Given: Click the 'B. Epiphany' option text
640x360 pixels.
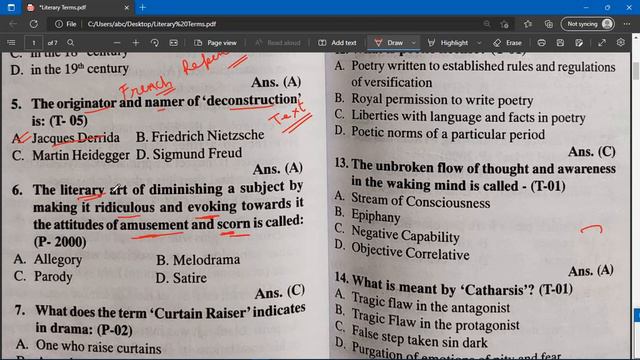Looking at the screenshot, I should [368, 215].
